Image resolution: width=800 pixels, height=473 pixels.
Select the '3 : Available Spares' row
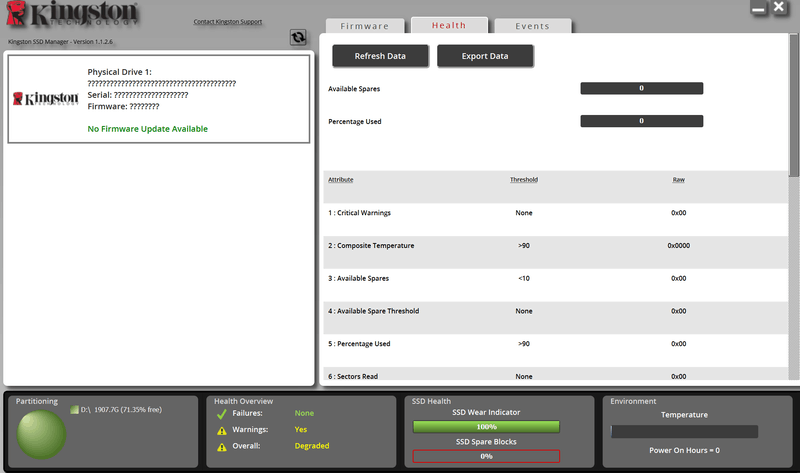coord(556,285)
